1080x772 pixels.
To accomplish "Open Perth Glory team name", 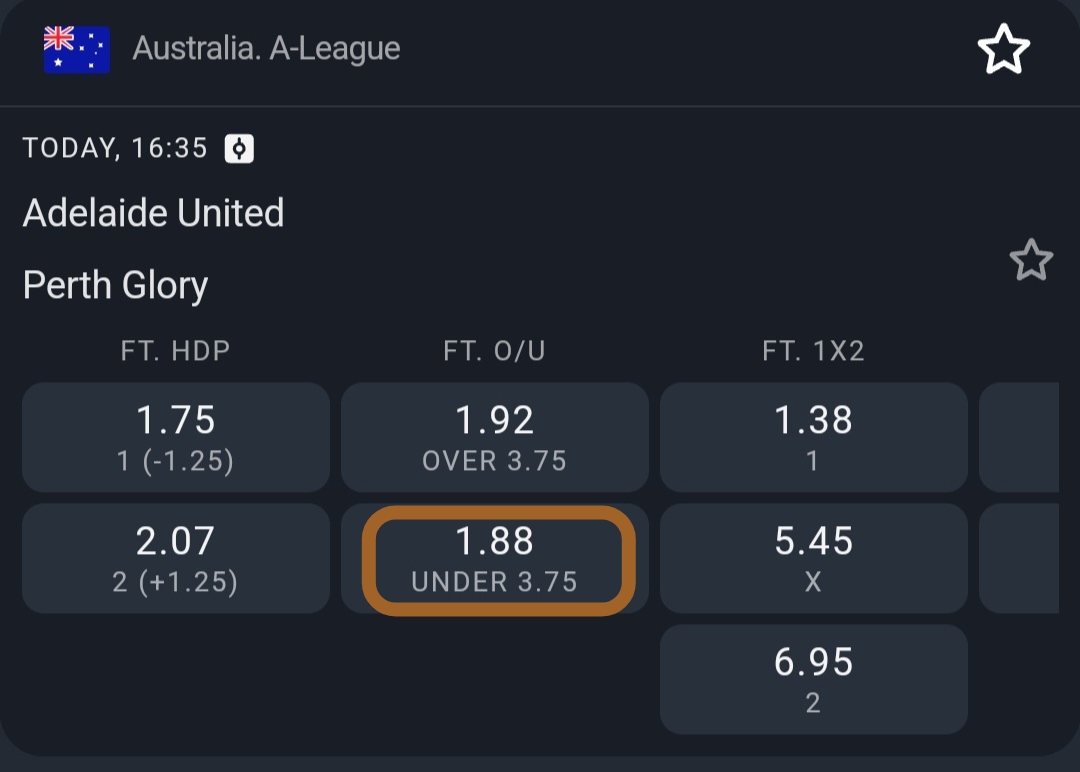I will [115, 286].
